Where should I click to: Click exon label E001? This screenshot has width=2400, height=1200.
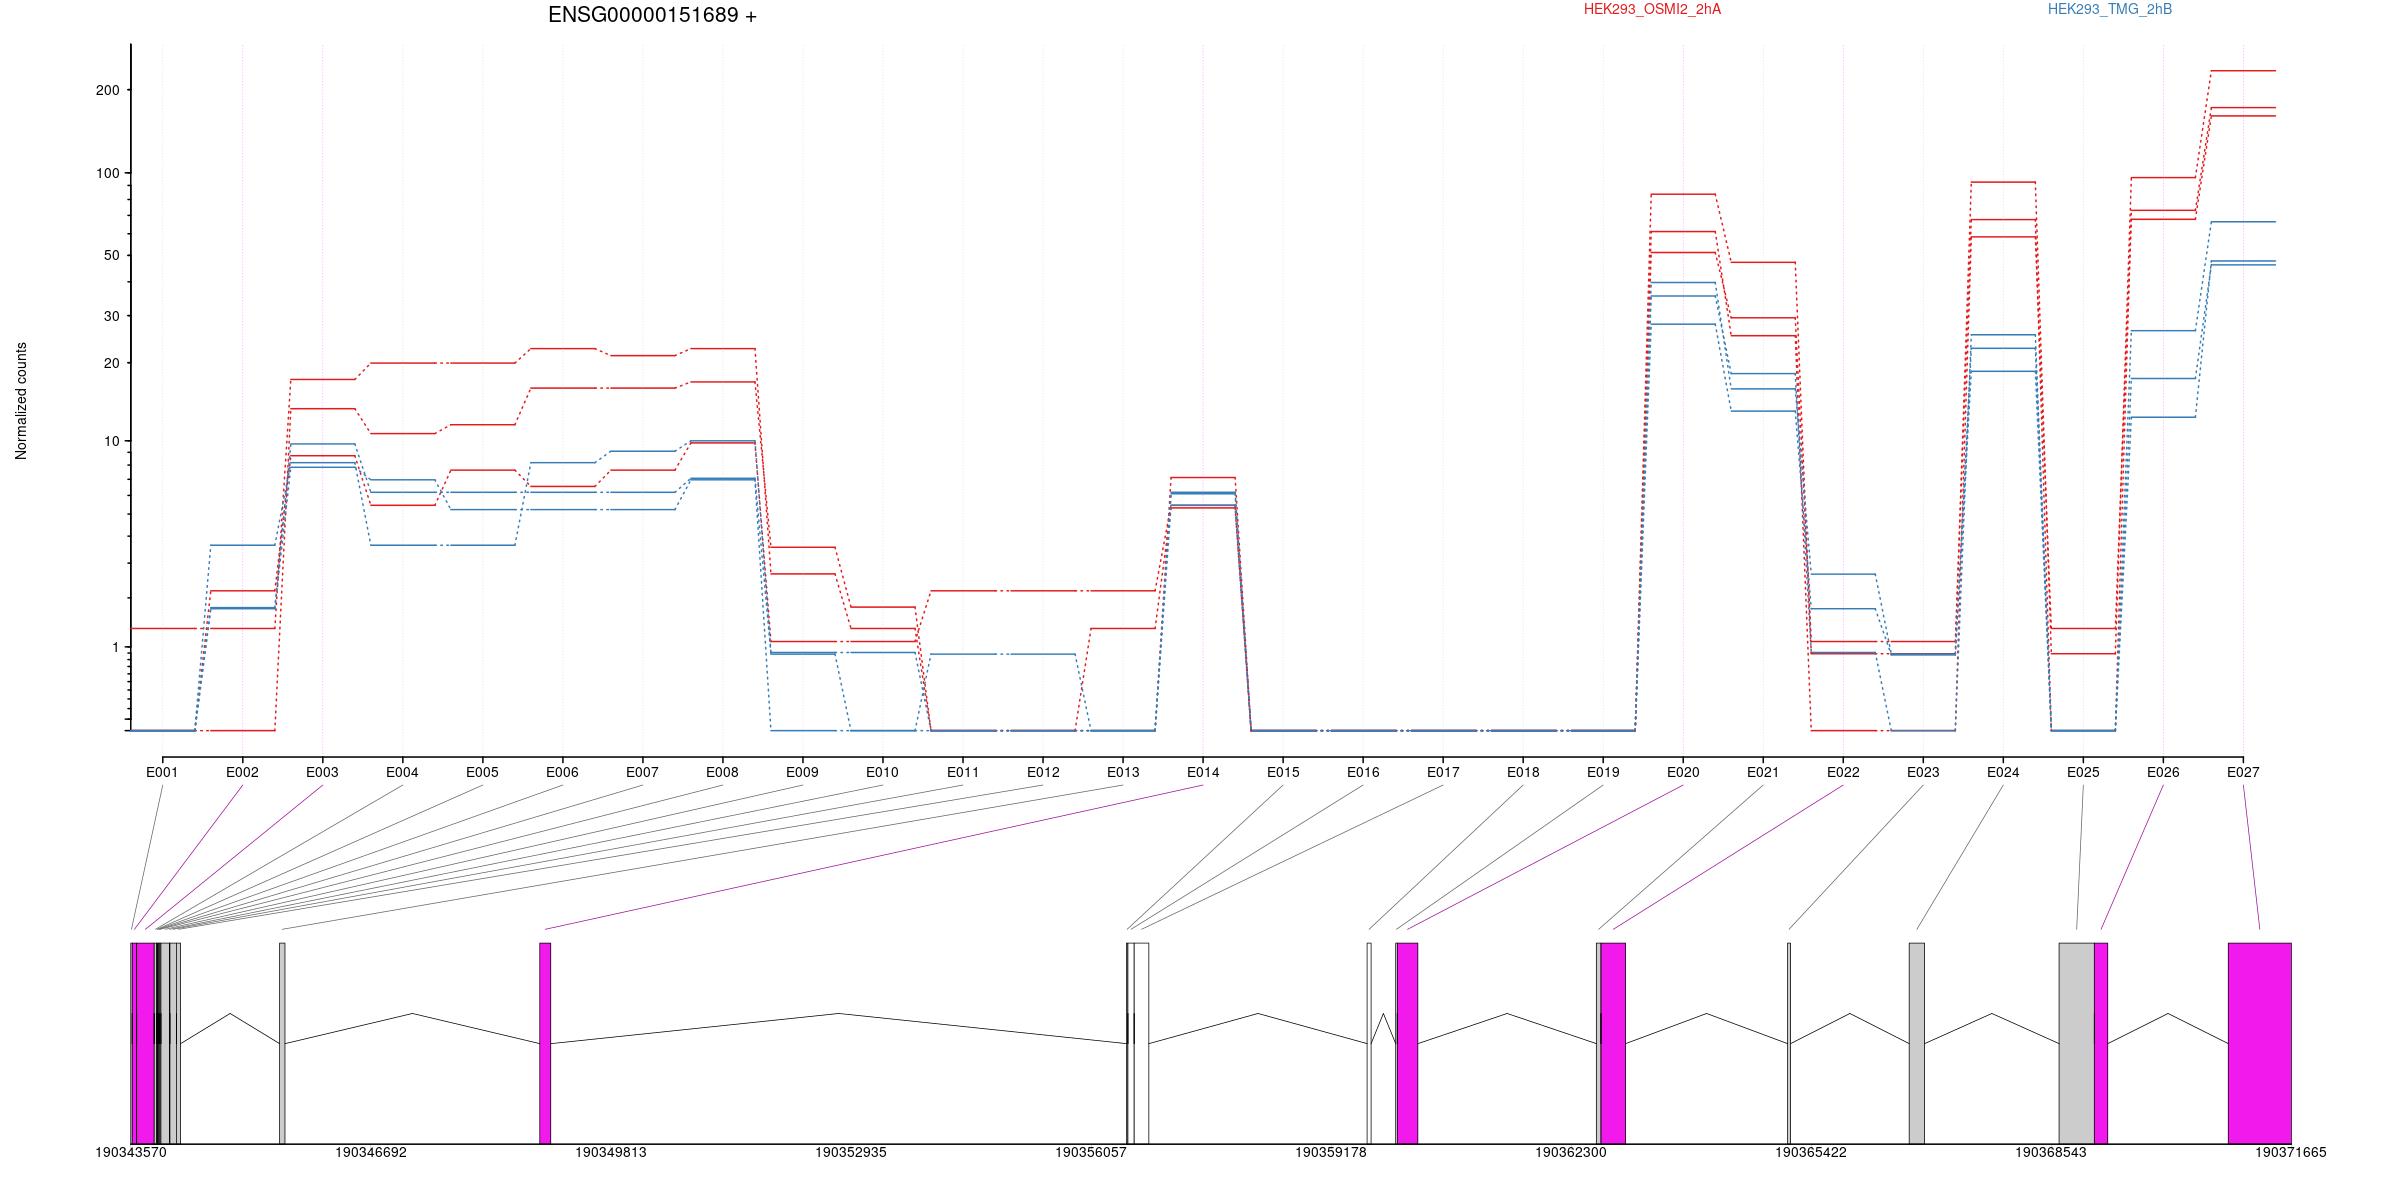click(162, 772)
